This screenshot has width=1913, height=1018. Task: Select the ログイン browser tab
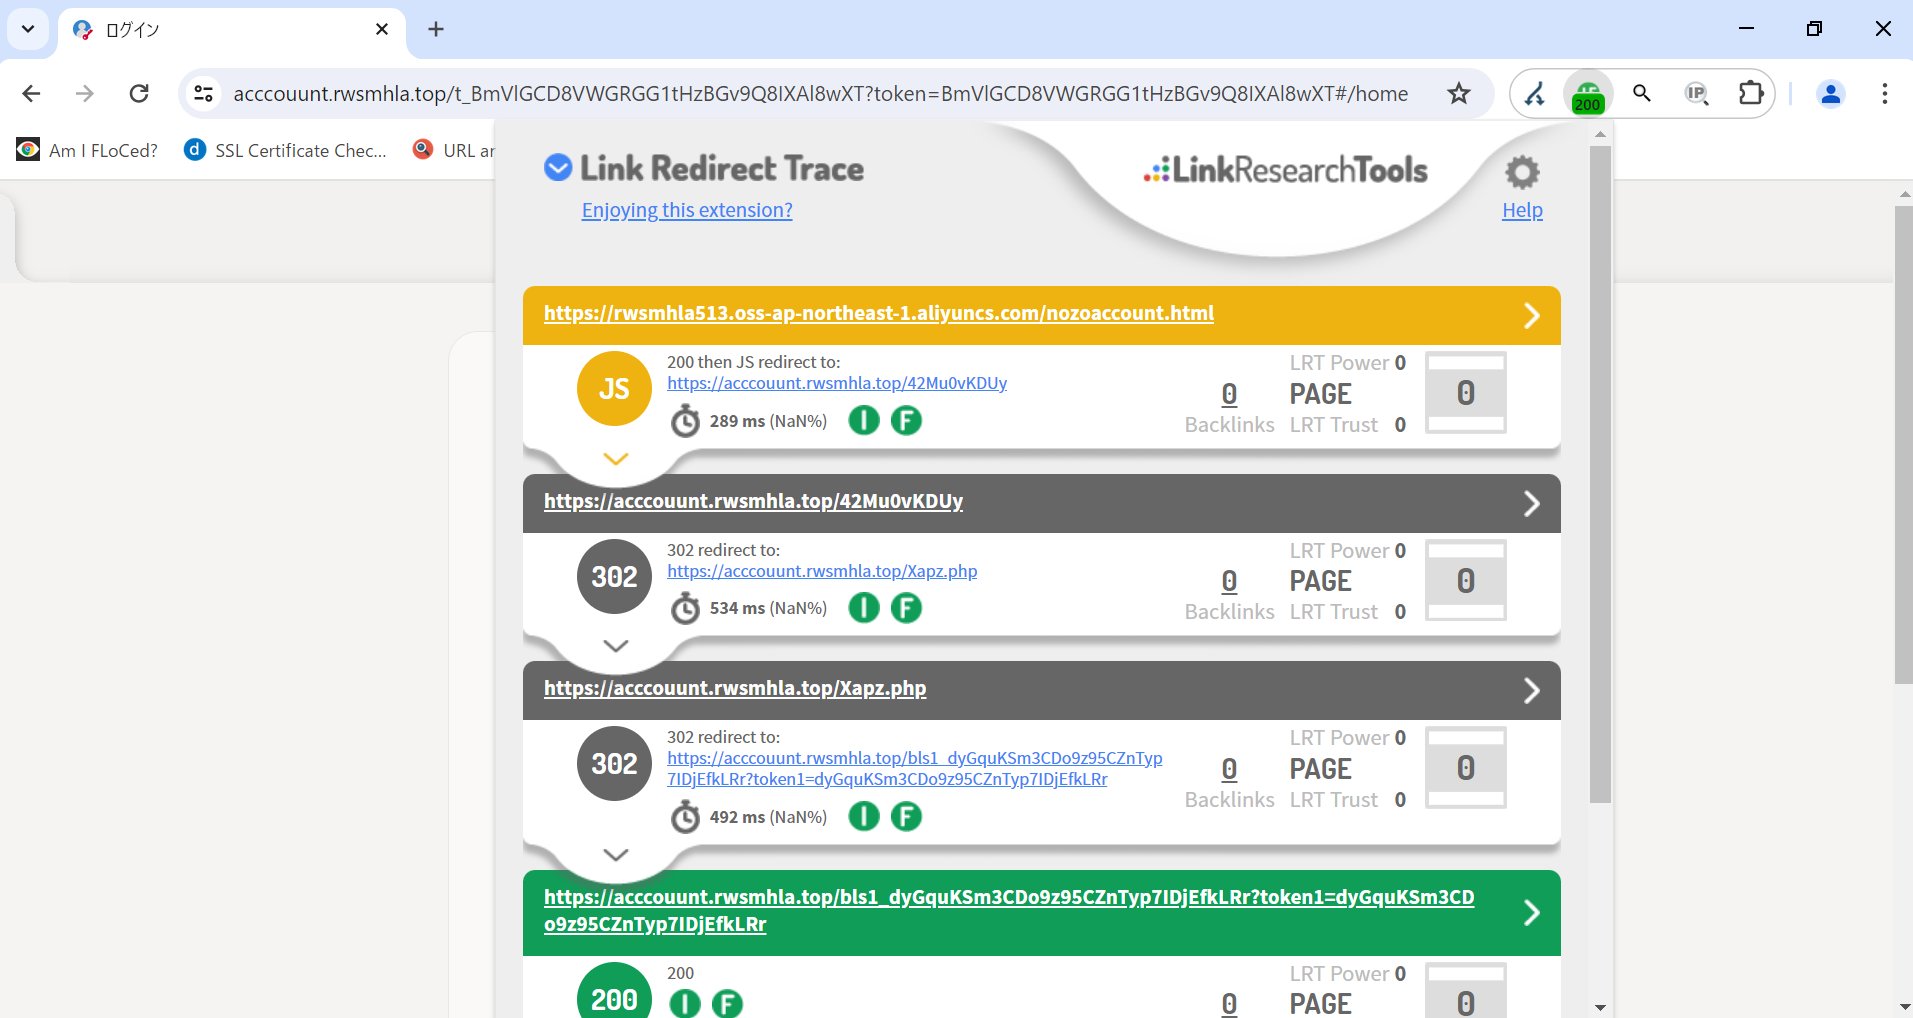(x=231, y=30)
